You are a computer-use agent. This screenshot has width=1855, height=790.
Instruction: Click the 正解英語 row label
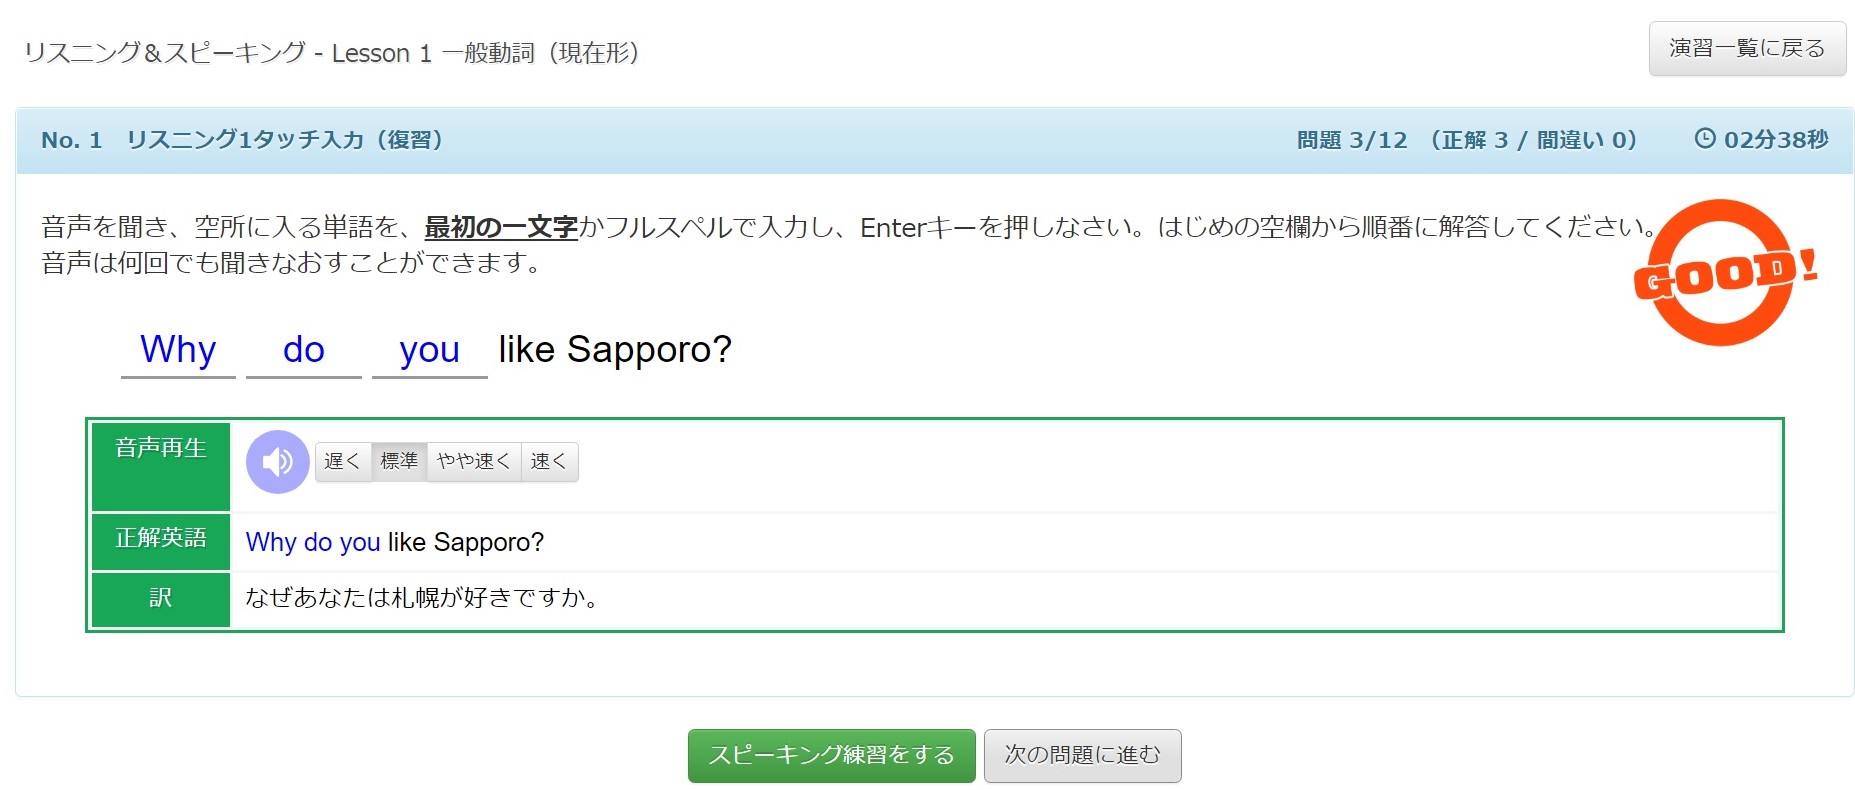point(160,539)
